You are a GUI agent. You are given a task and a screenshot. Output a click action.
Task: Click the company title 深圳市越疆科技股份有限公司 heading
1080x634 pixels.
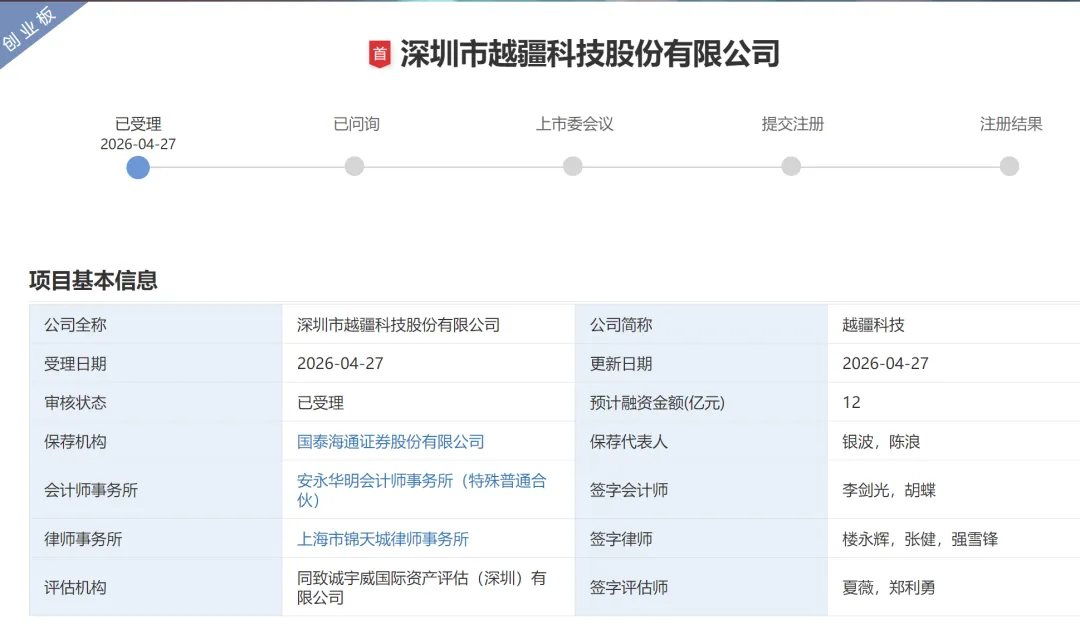click(x=590, y=54)
